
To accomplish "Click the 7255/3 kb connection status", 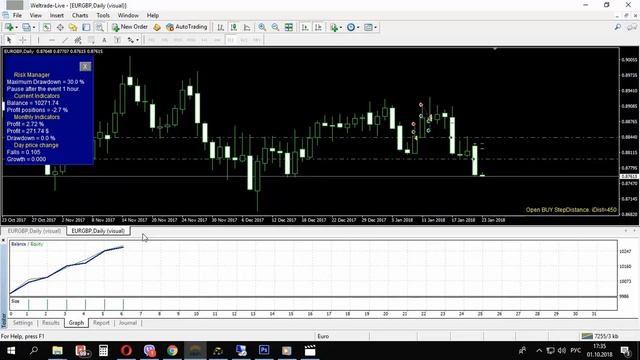I will [601, 336].
